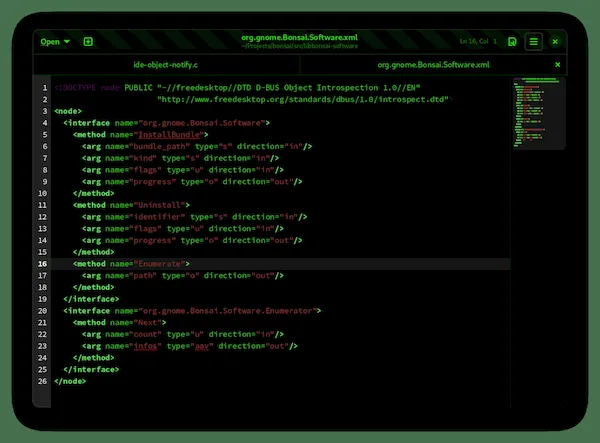Click line number 16 in gutter
This screenshot has width=600, height=443.
[x=42, y=264]
